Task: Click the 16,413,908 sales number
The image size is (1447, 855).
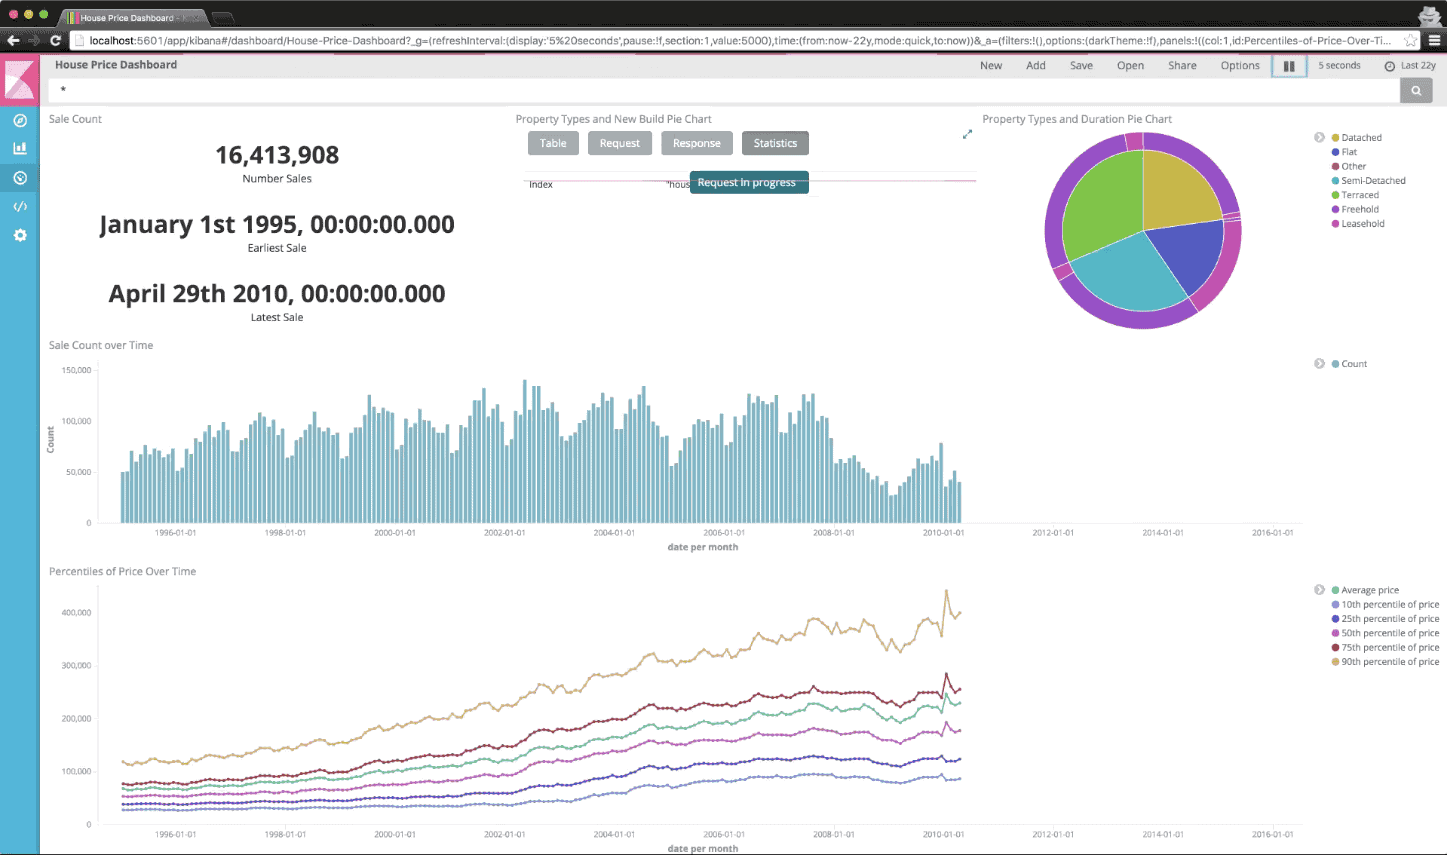Action: [x=277, y=155]
